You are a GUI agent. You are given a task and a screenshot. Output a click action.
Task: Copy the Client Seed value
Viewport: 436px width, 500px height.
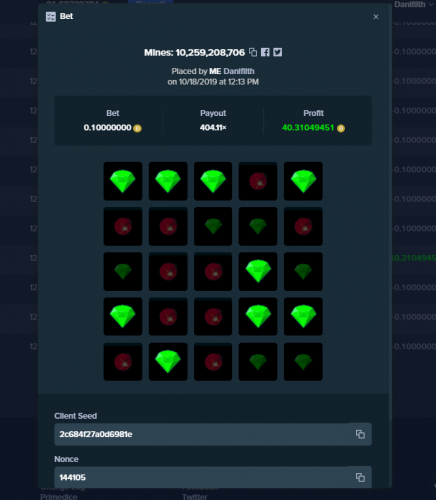(360, 434)
